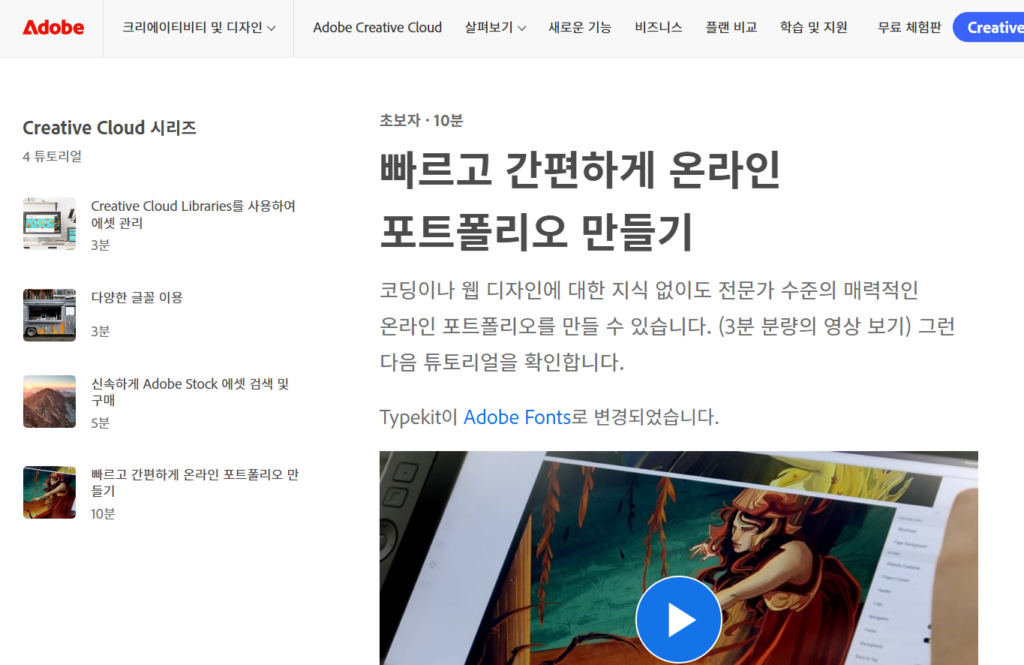Select 학습 및 지원 in the navigation
This screenshot has height=665, width=1024.
coord(814,27)
